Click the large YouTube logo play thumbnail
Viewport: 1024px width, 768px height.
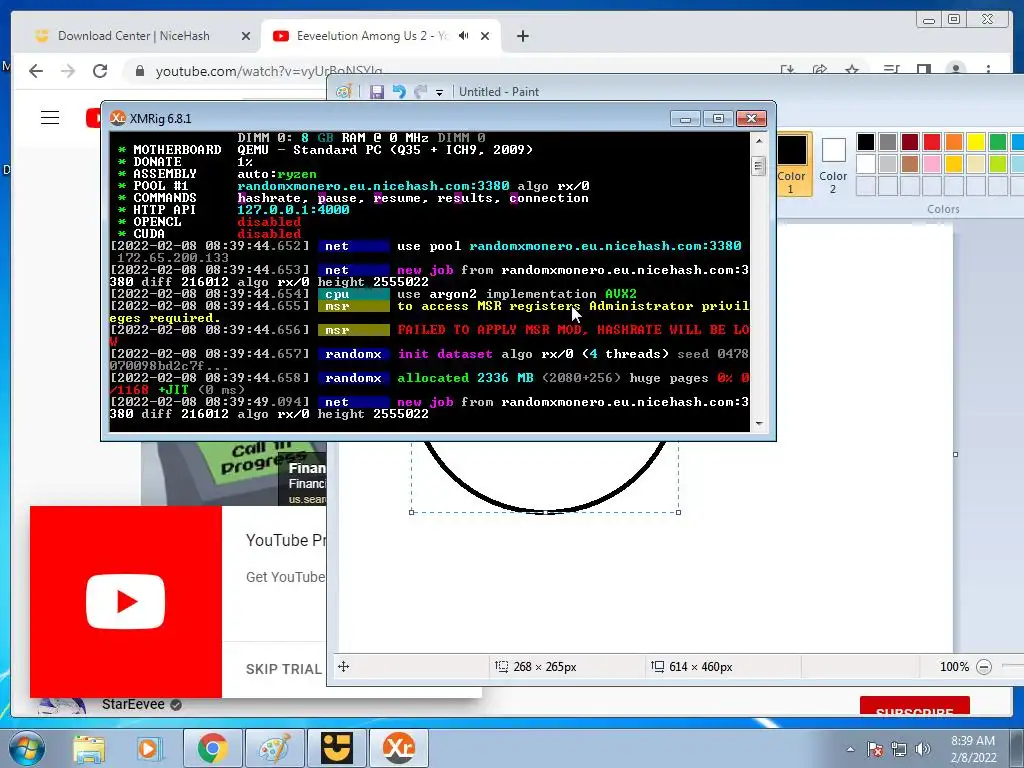(x=125, y=601)
